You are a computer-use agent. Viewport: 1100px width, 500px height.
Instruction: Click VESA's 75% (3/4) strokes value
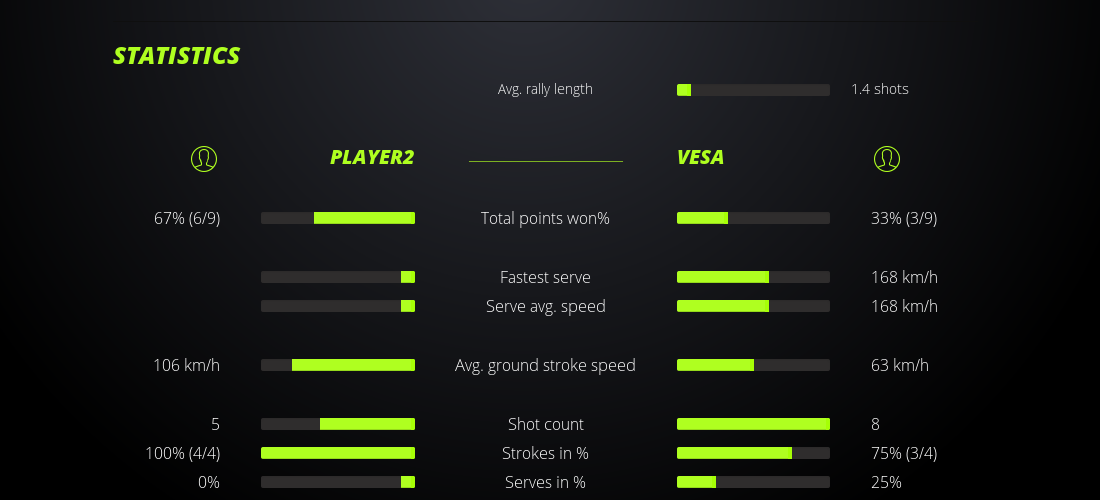(904, 453)
